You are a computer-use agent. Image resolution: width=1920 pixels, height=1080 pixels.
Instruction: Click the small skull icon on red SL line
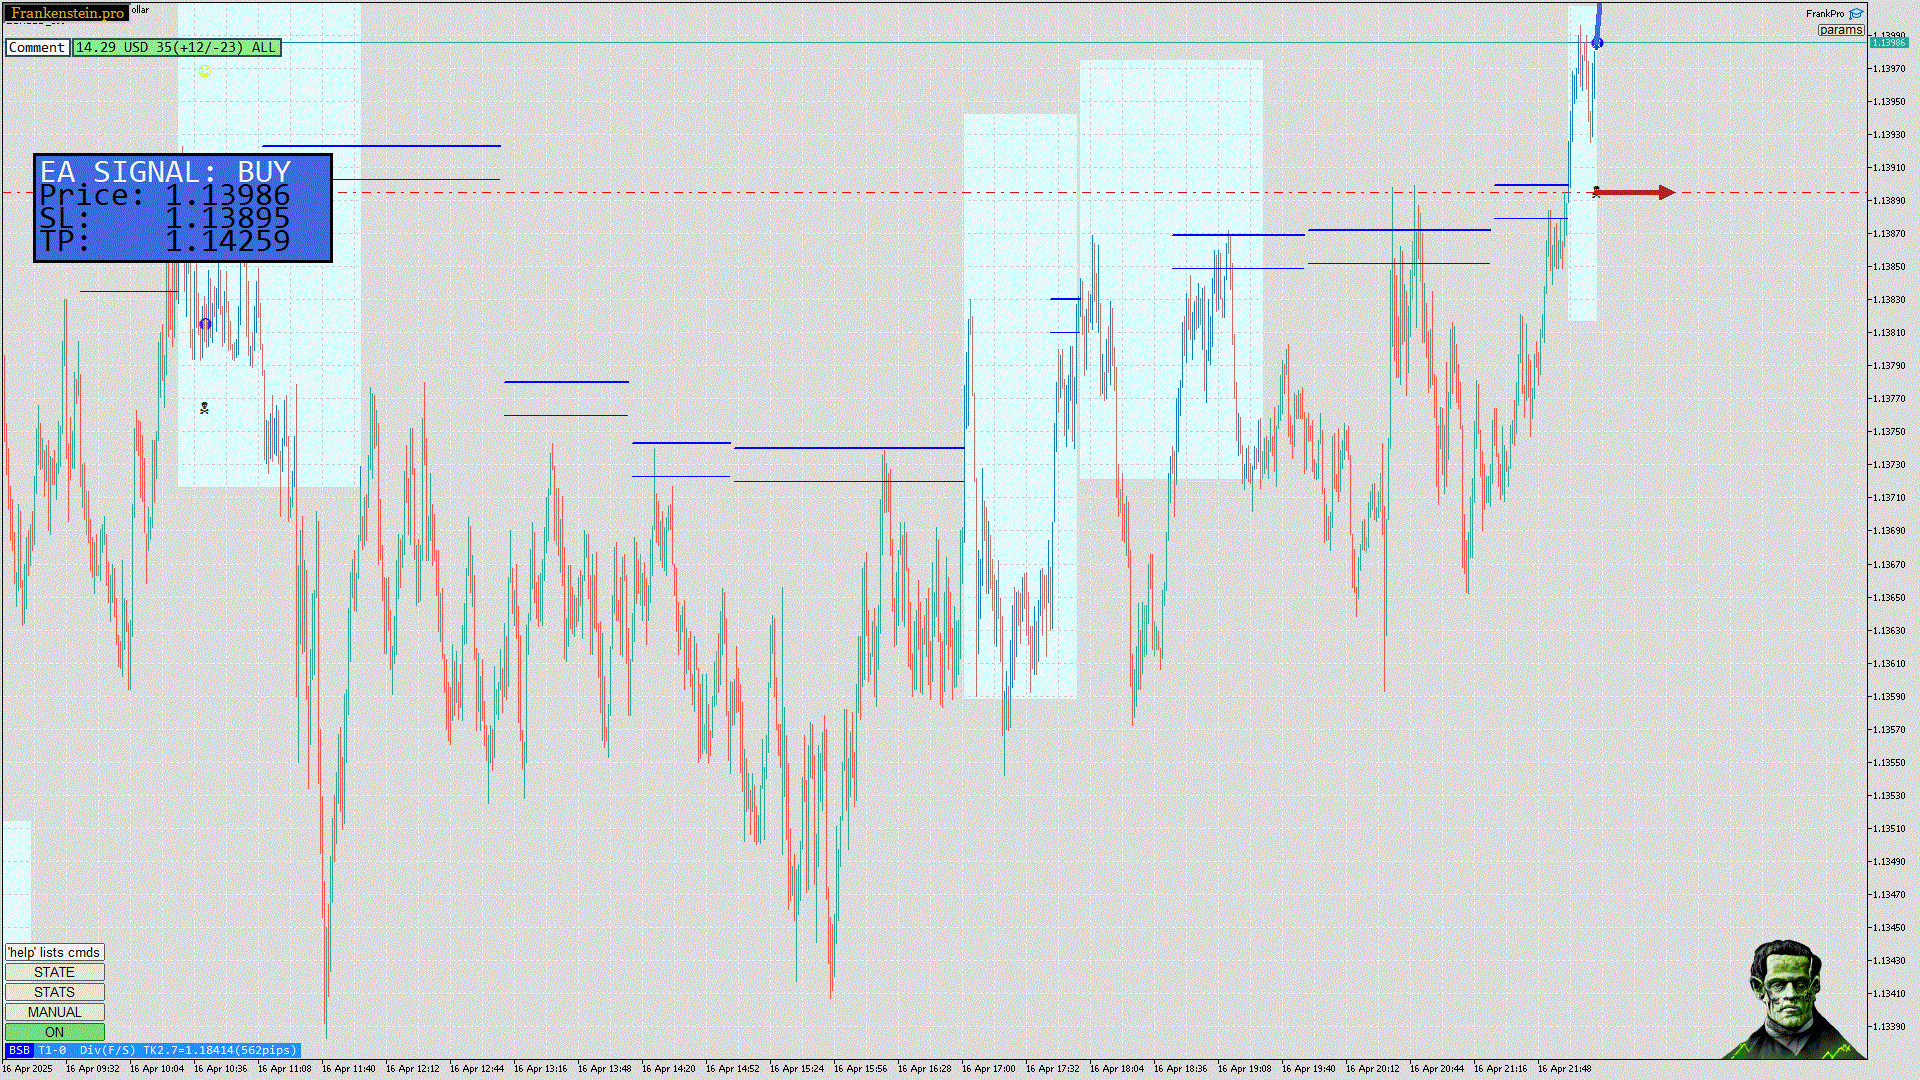pos(1596,191)
